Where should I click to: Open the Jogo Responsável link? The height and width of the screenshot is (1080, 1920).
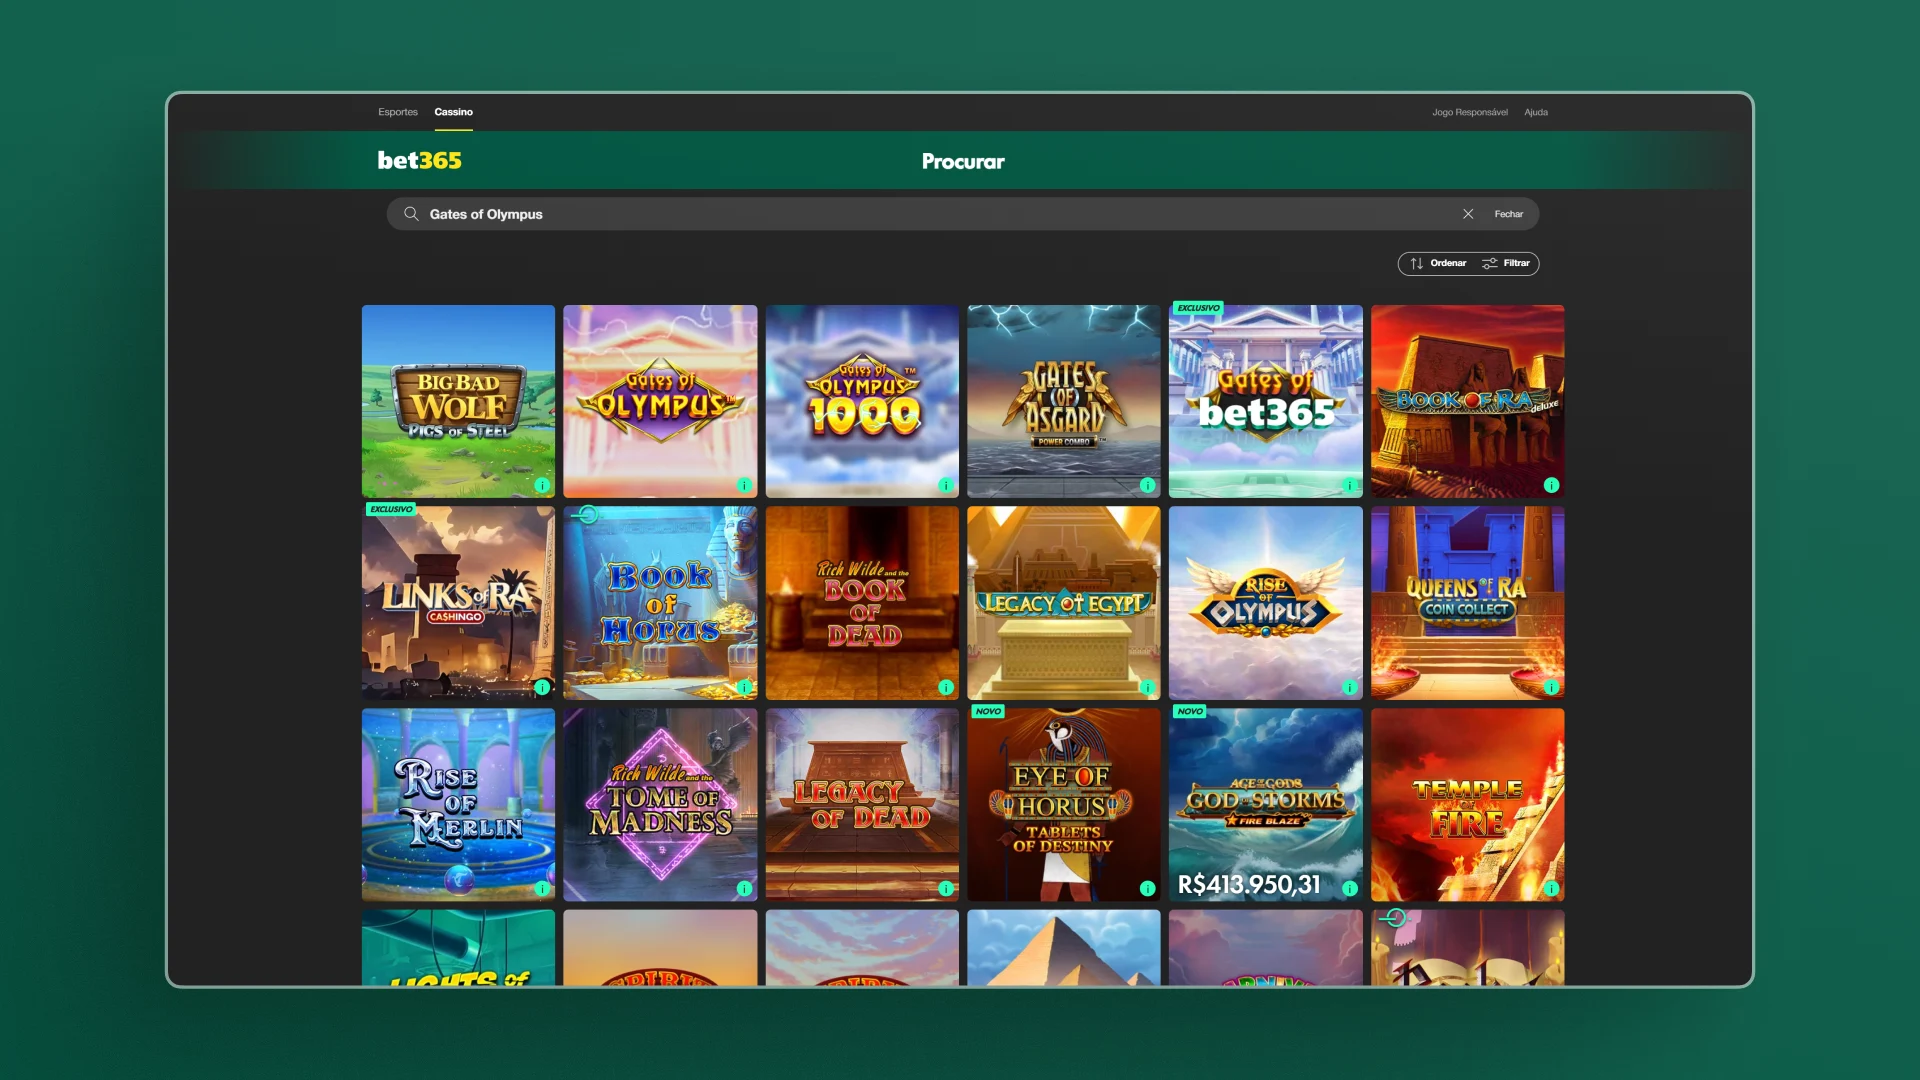1469,112
